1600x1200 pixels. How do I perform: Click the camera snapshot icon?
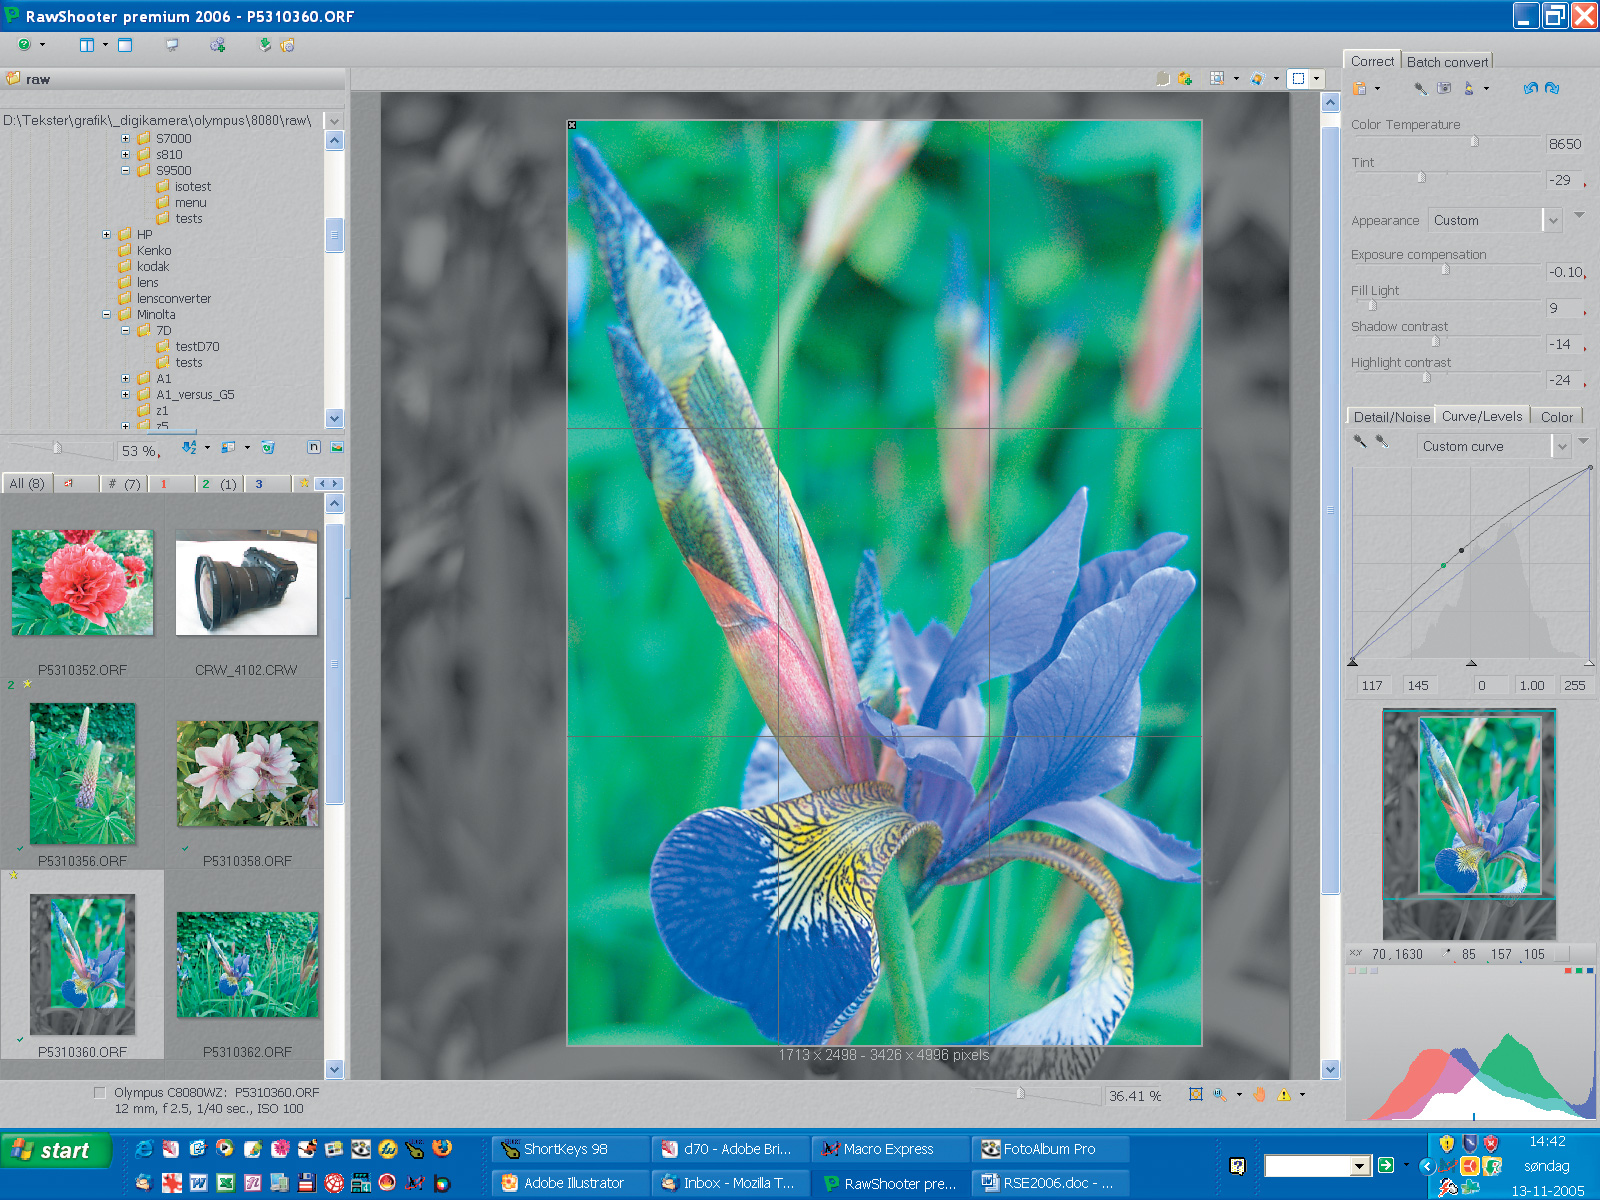(1444, 88)
